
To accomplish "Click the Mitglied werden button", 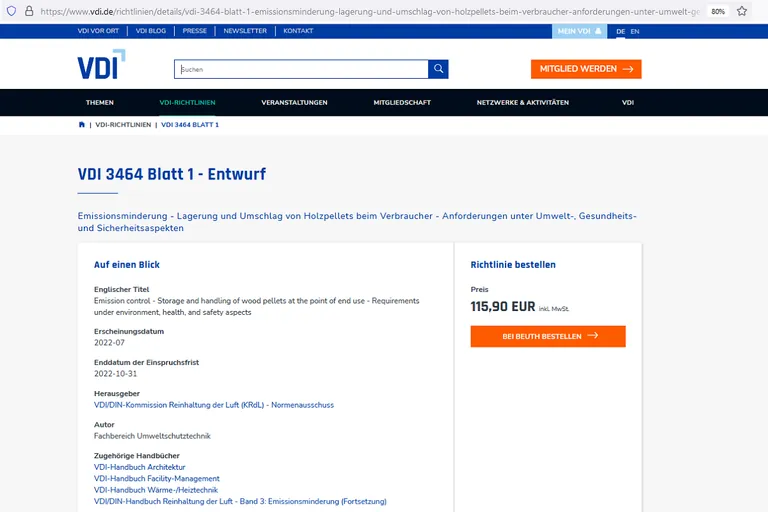I will click(586, 69).
